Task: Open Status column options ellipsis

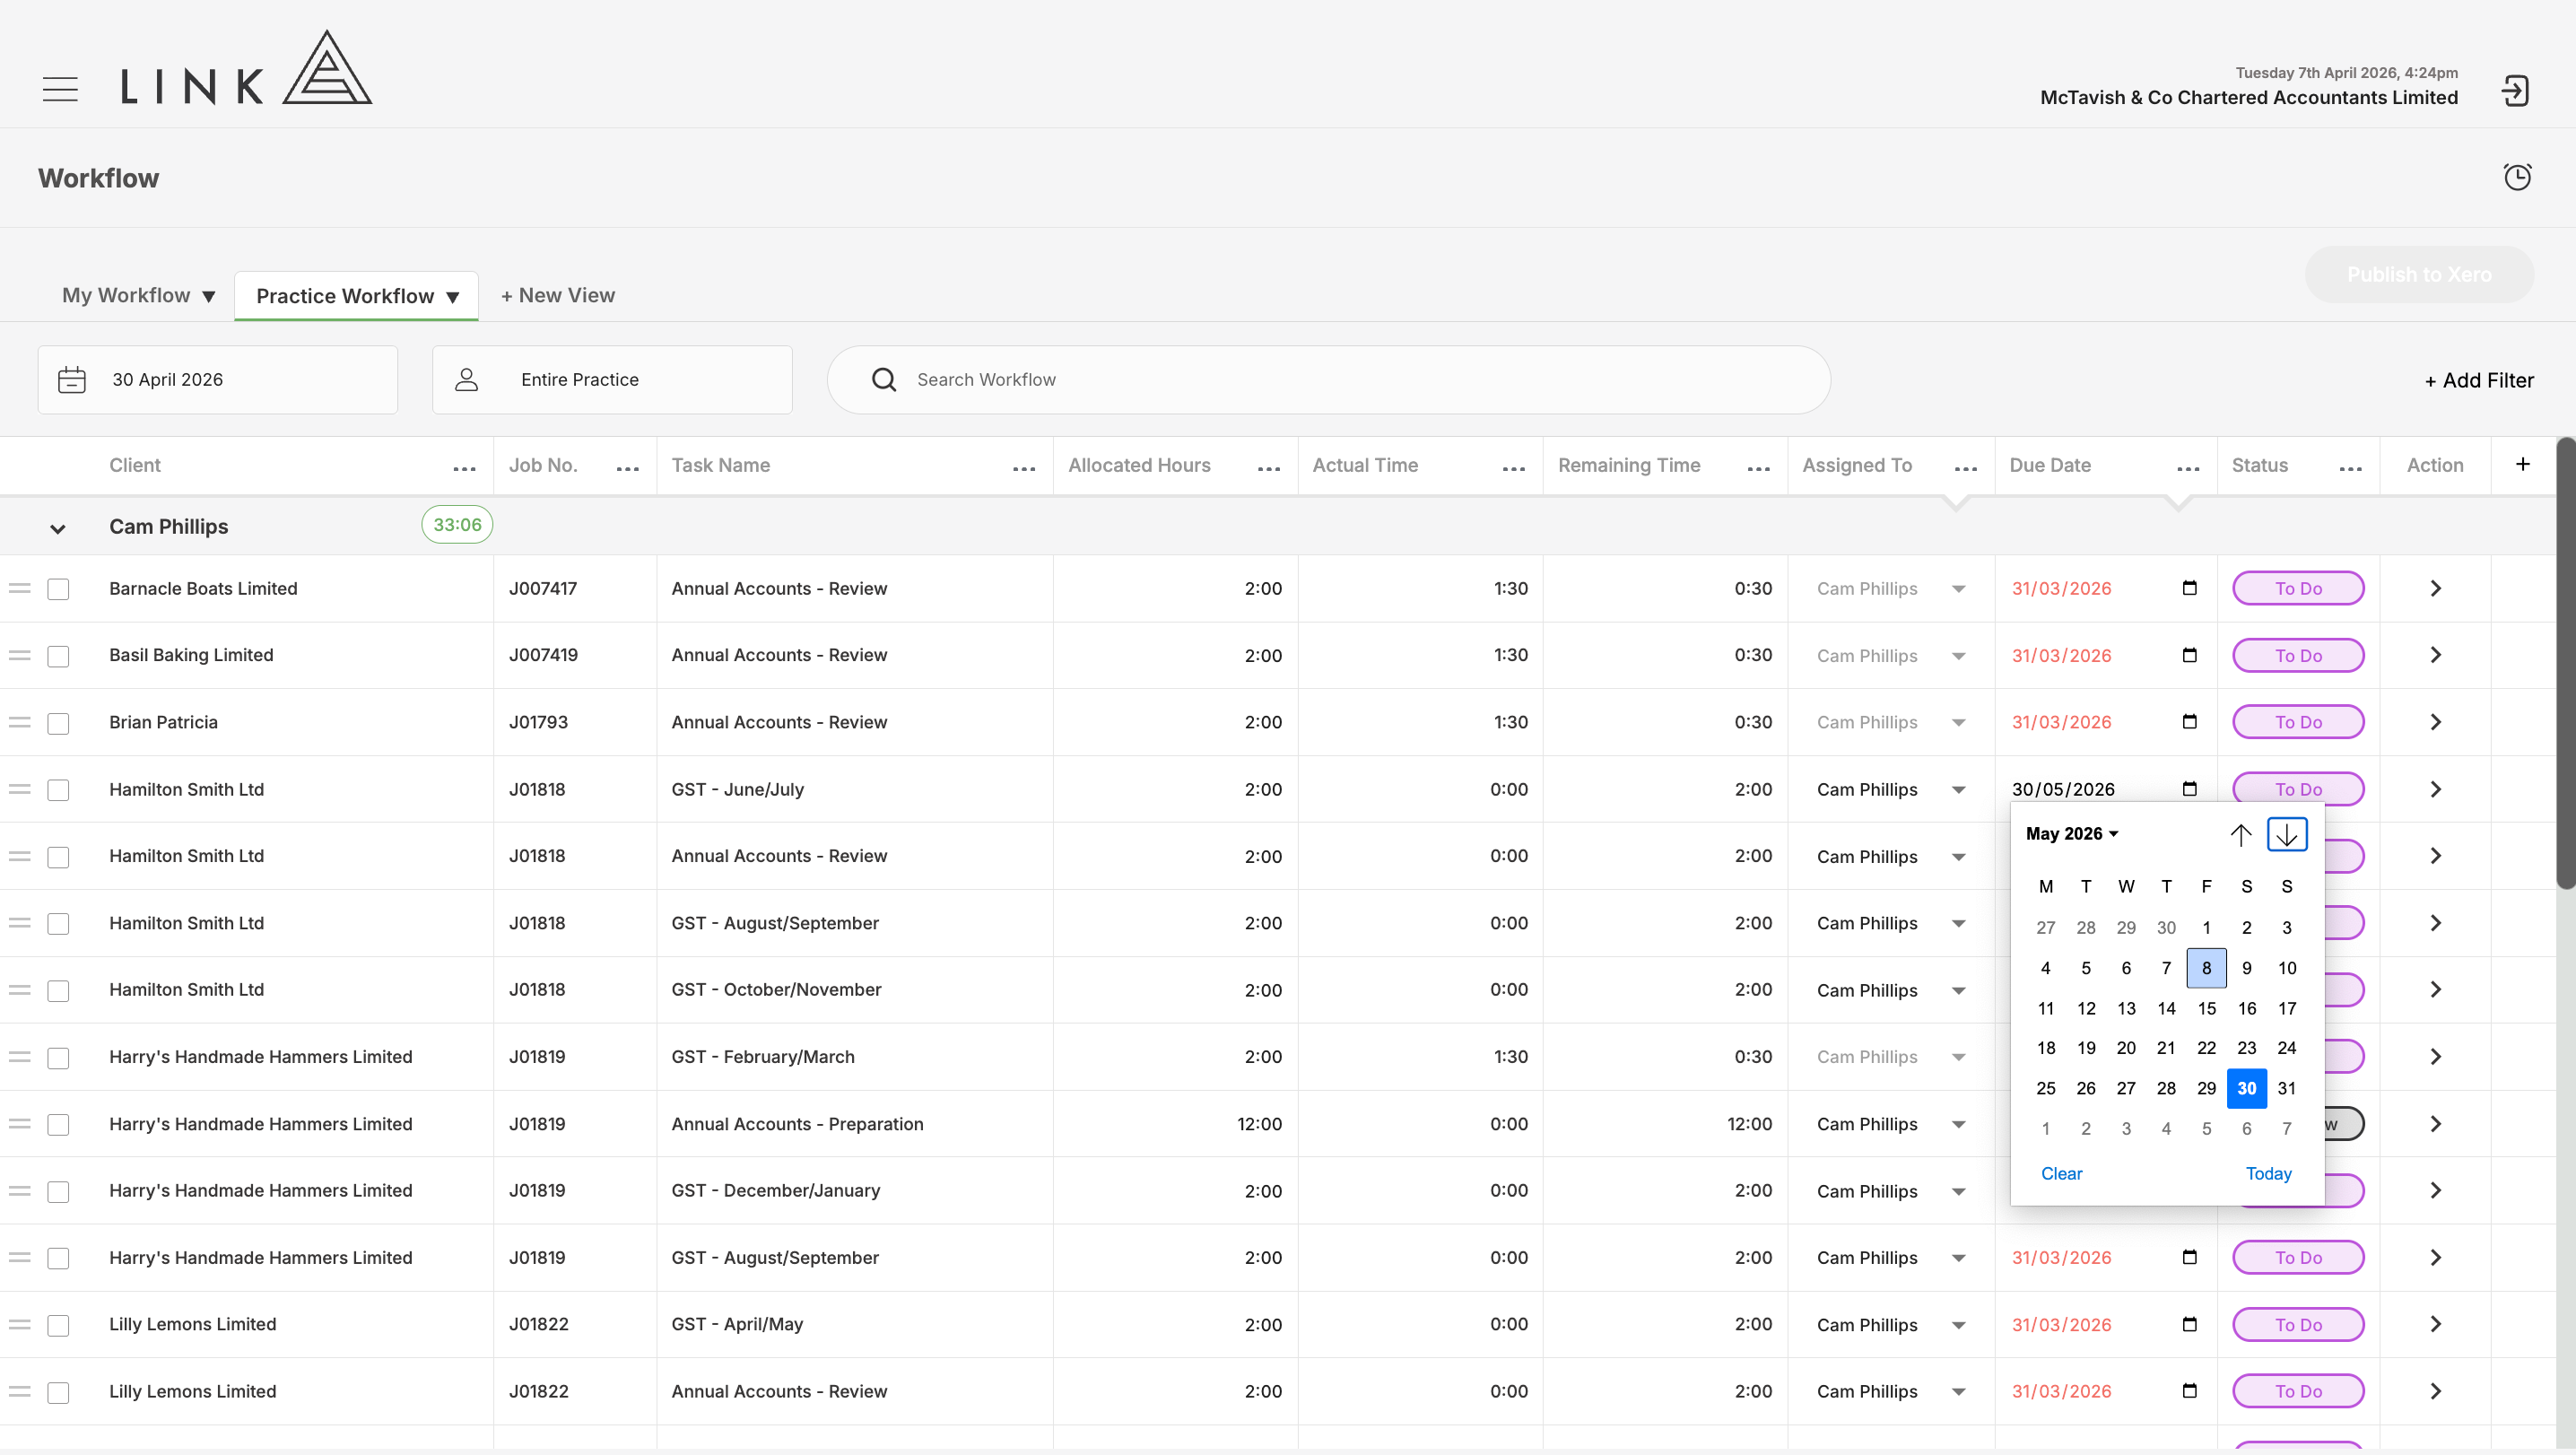Action: [2351, 468]
